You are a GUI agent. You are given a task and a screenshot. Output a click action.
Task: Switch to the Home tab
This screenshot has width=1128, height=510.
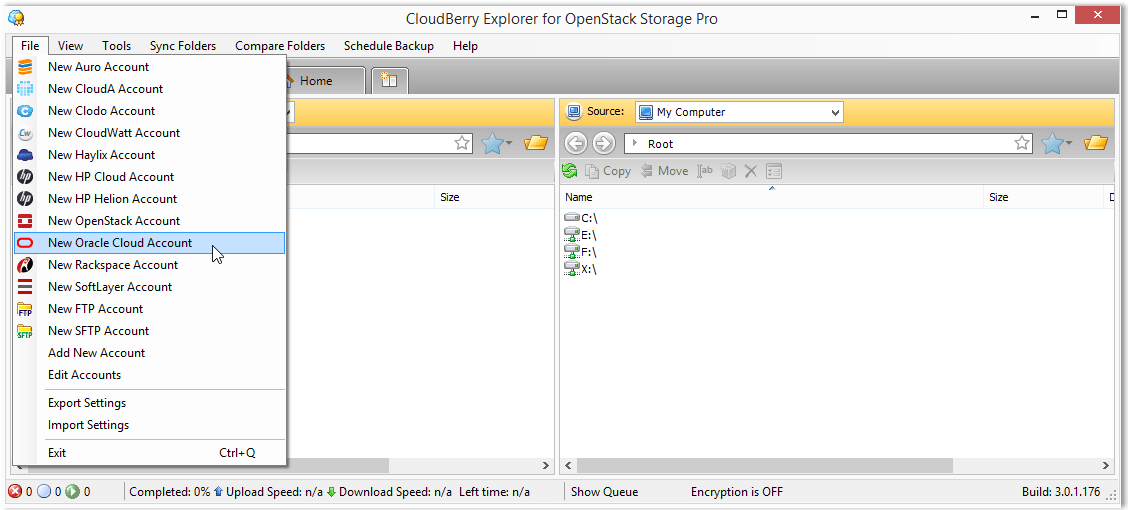tap(316, 81)
